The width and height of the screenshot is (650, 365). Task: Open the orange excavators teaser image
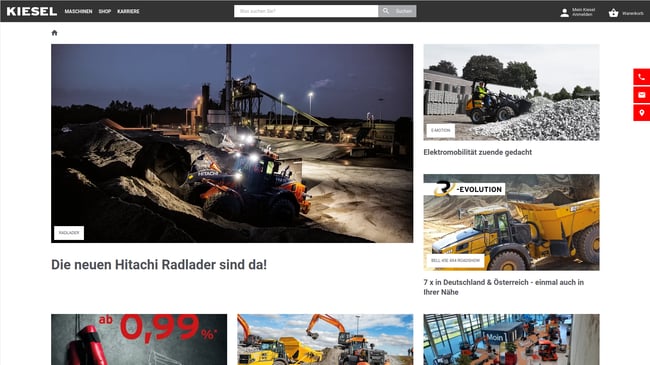pos(325,339)
